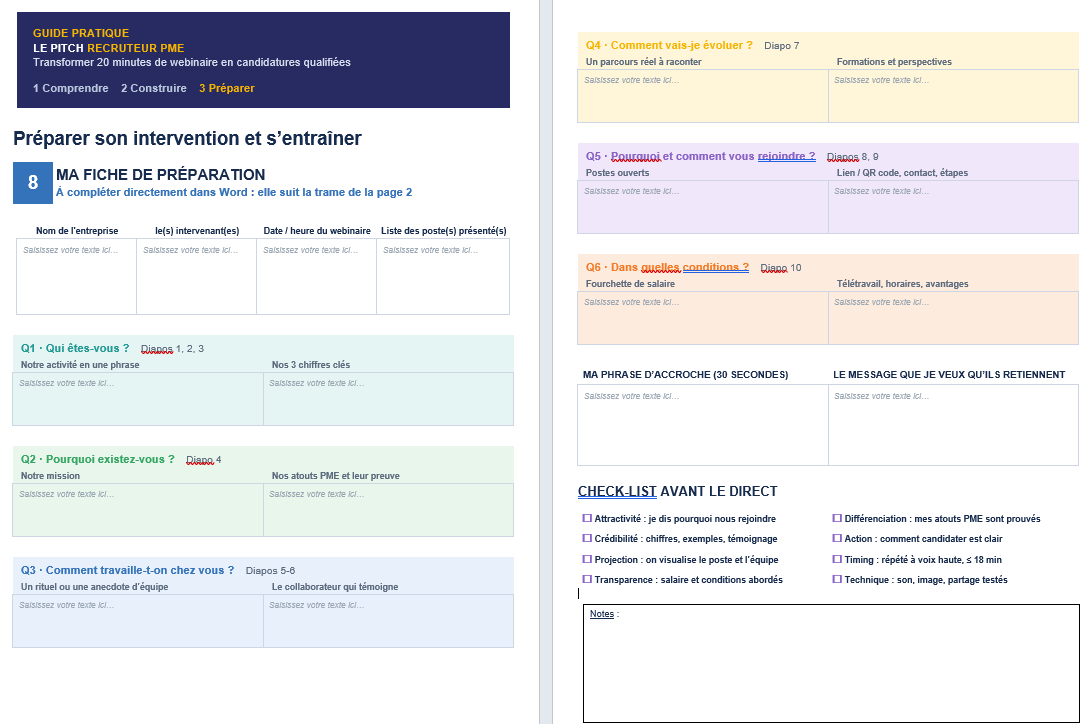Focus the Date / heure du webinaire field
This screenshot has width=1084, height=724.
coord(317,277)
